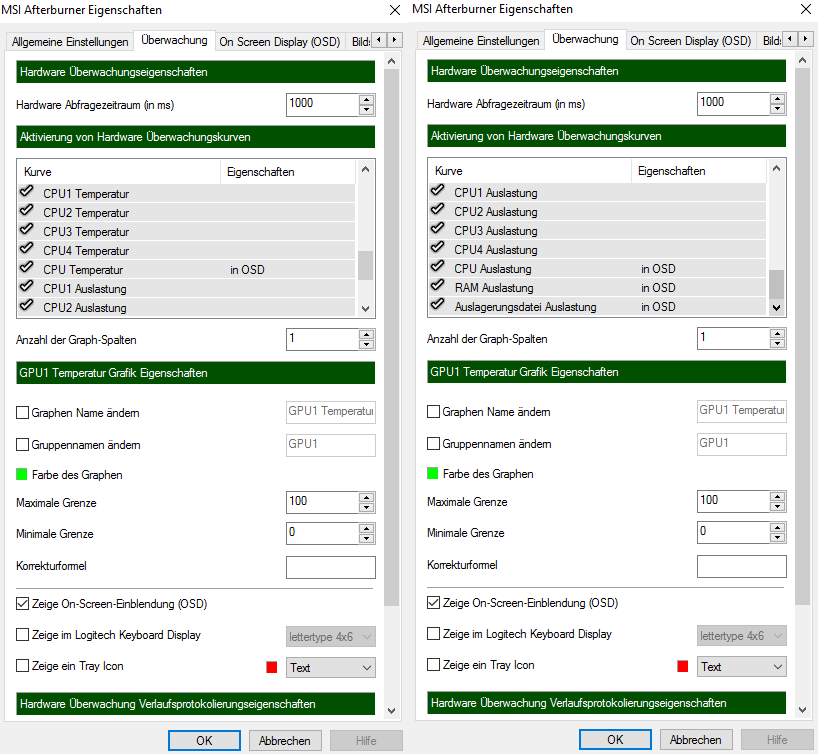818x754 pixels.
Task: Enable Graphen Name ändern in right window
Action: click(434, 412)
